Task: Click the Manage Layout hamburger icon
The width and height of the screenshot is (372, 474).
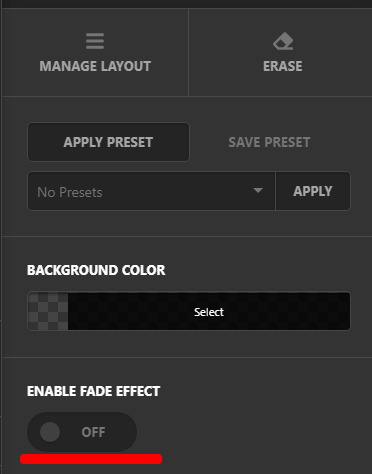Action: [x=95, y=41]
